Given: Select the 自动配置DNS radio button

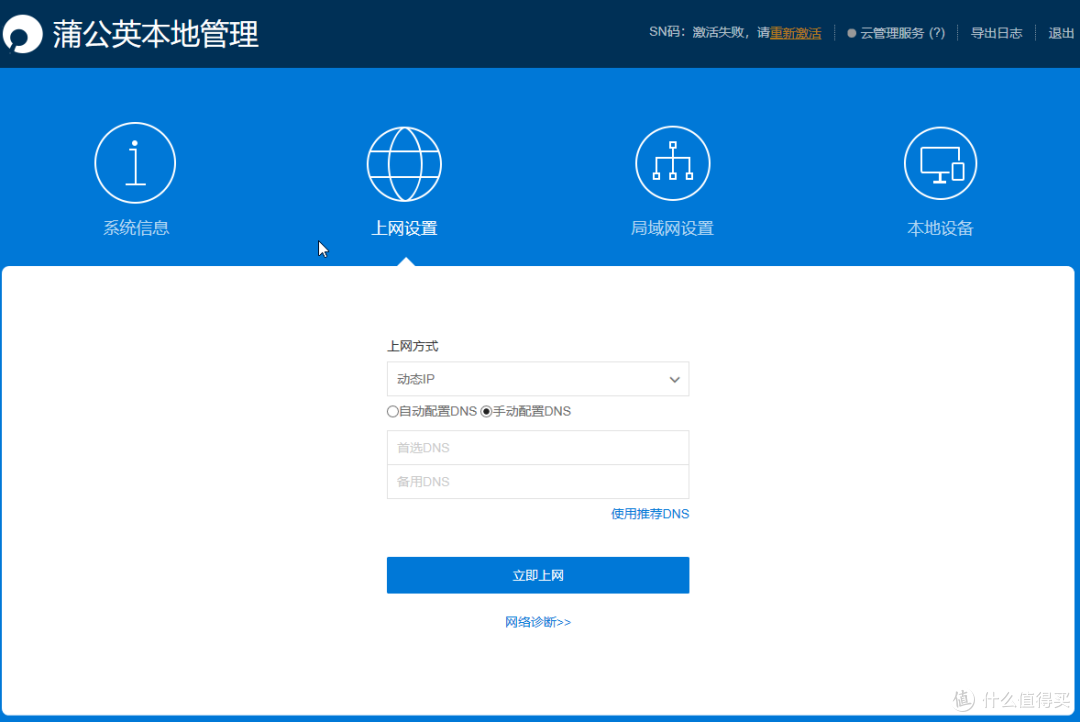Looking at the screenshot, I should 393,411.
